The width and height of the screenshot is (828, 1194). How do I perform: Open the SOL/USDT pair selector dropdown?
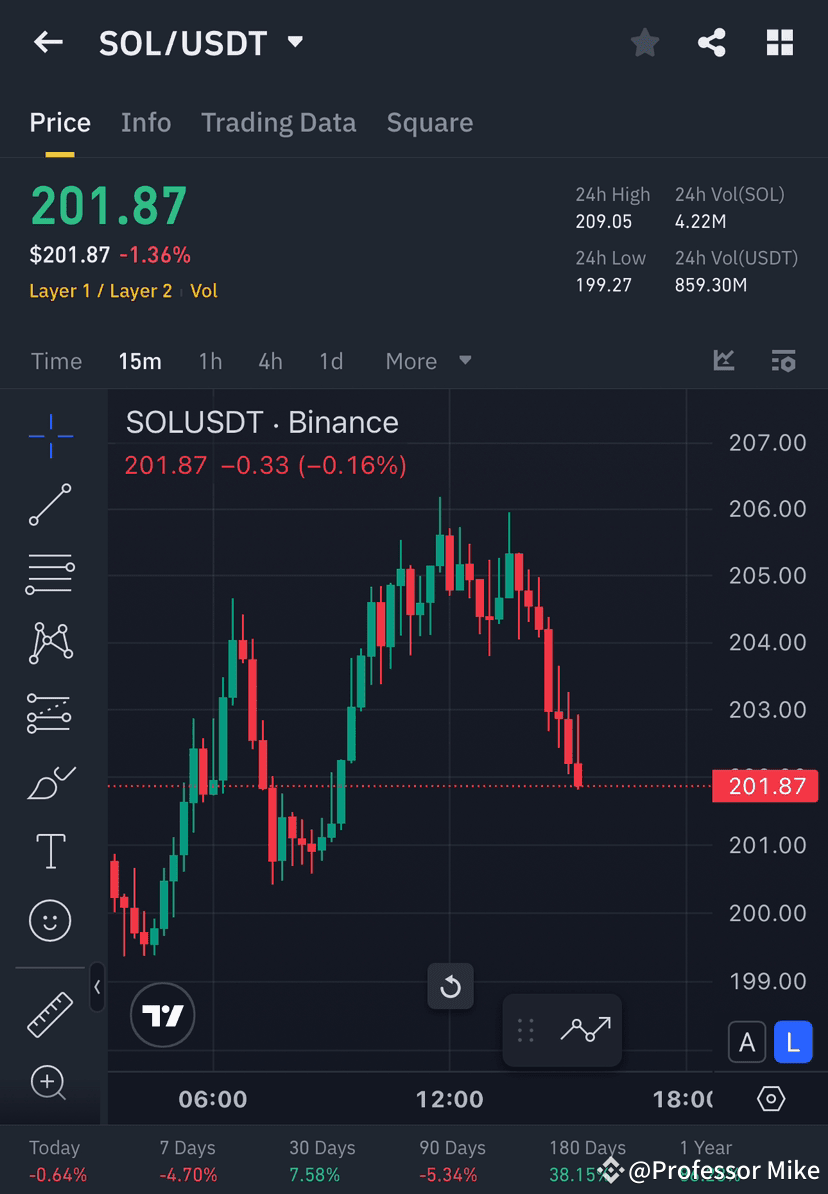point(295,42)
